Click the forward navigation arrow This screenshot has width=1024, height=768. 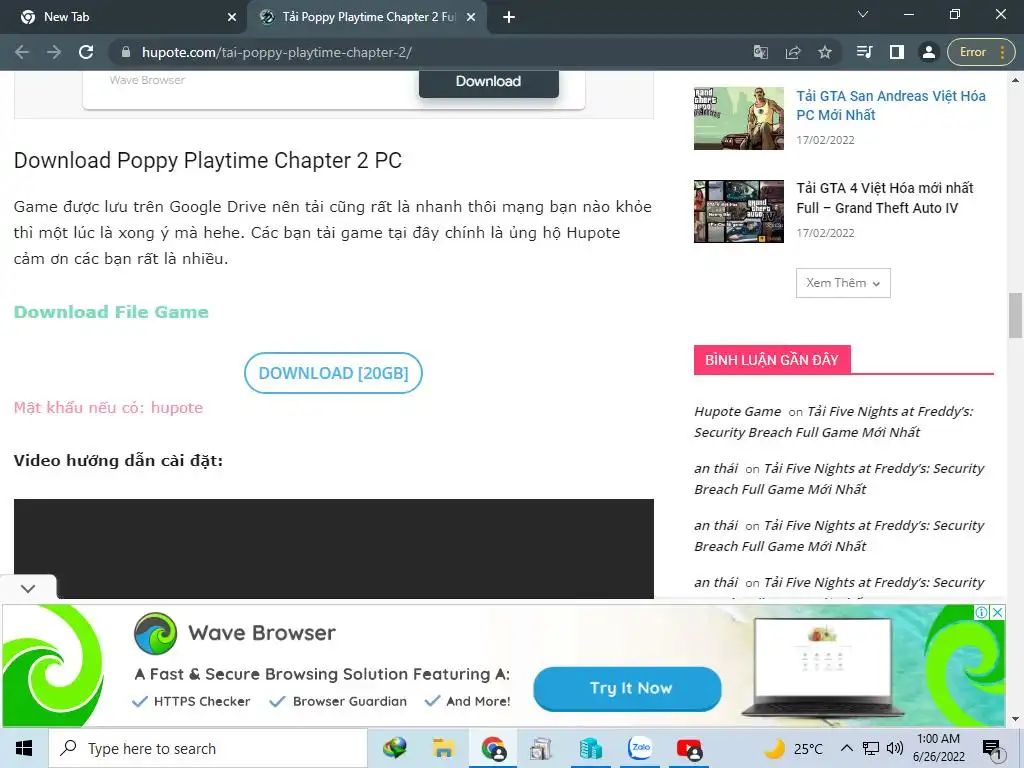coord(54,52)
